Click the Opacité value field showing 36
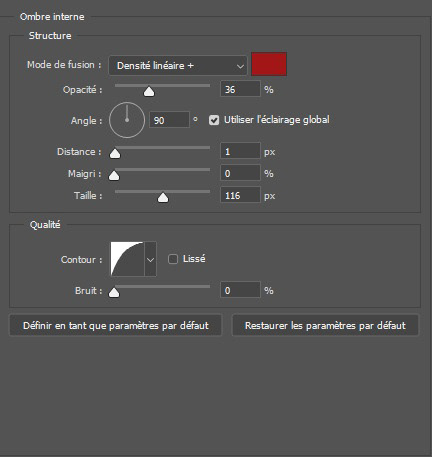The width and height of the screenshot is (432, 457). 240,89
